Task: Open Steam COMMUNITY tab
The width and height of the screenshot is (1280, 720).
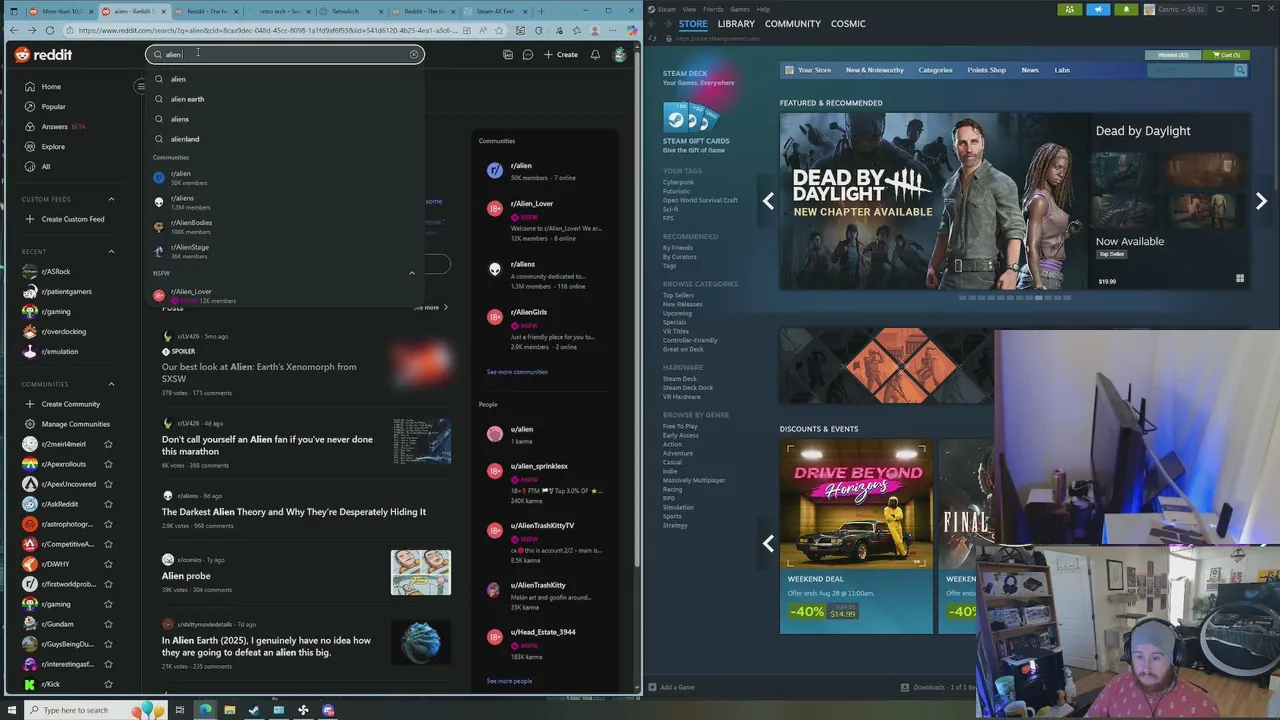Action: tap(793, 24)
